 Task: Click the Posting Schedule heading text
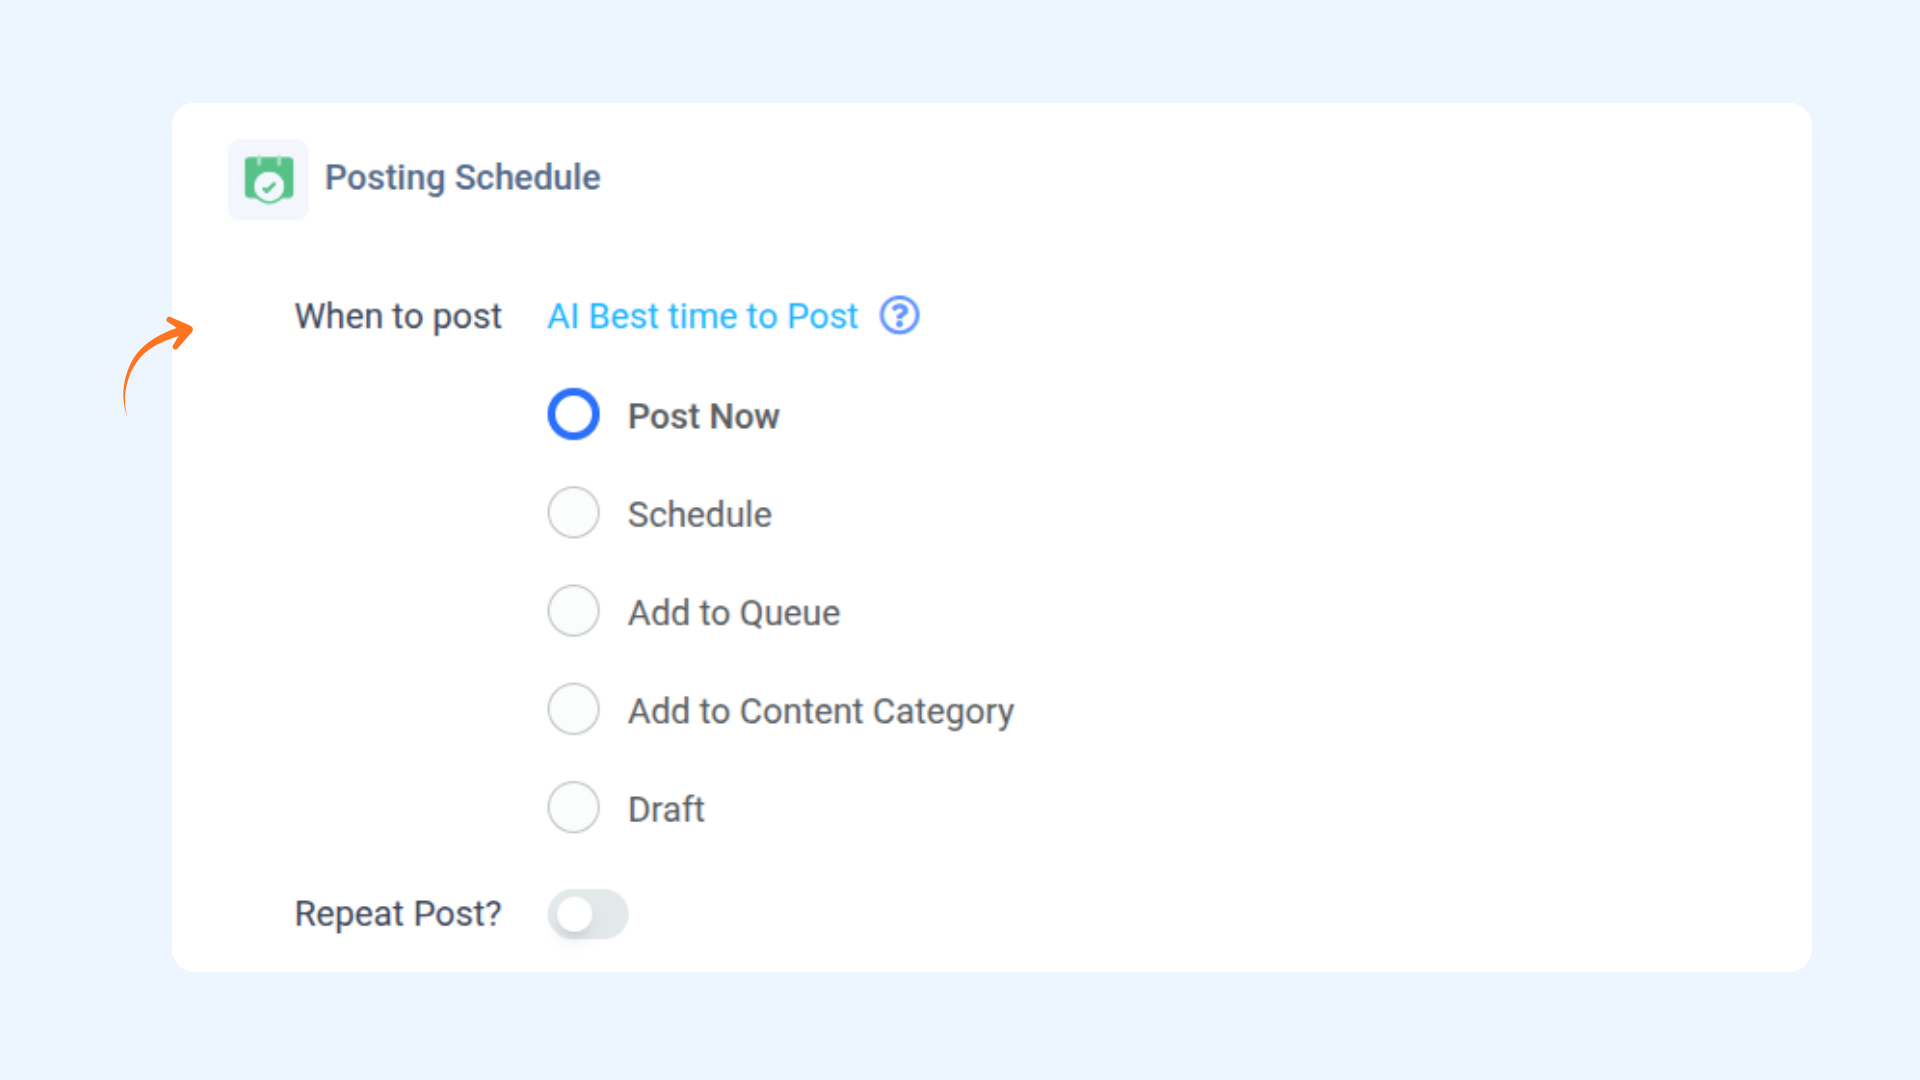462,178
